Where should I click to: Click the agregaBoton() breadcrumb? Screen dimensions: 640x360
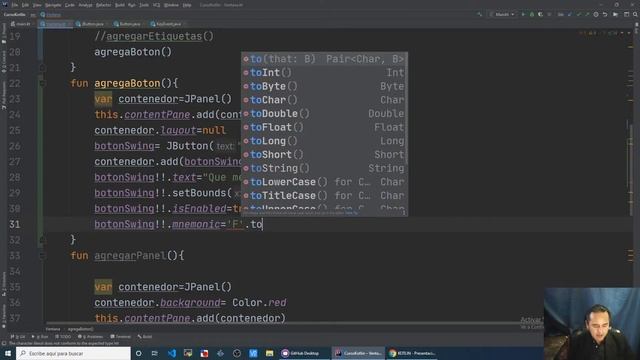point(80,329)
